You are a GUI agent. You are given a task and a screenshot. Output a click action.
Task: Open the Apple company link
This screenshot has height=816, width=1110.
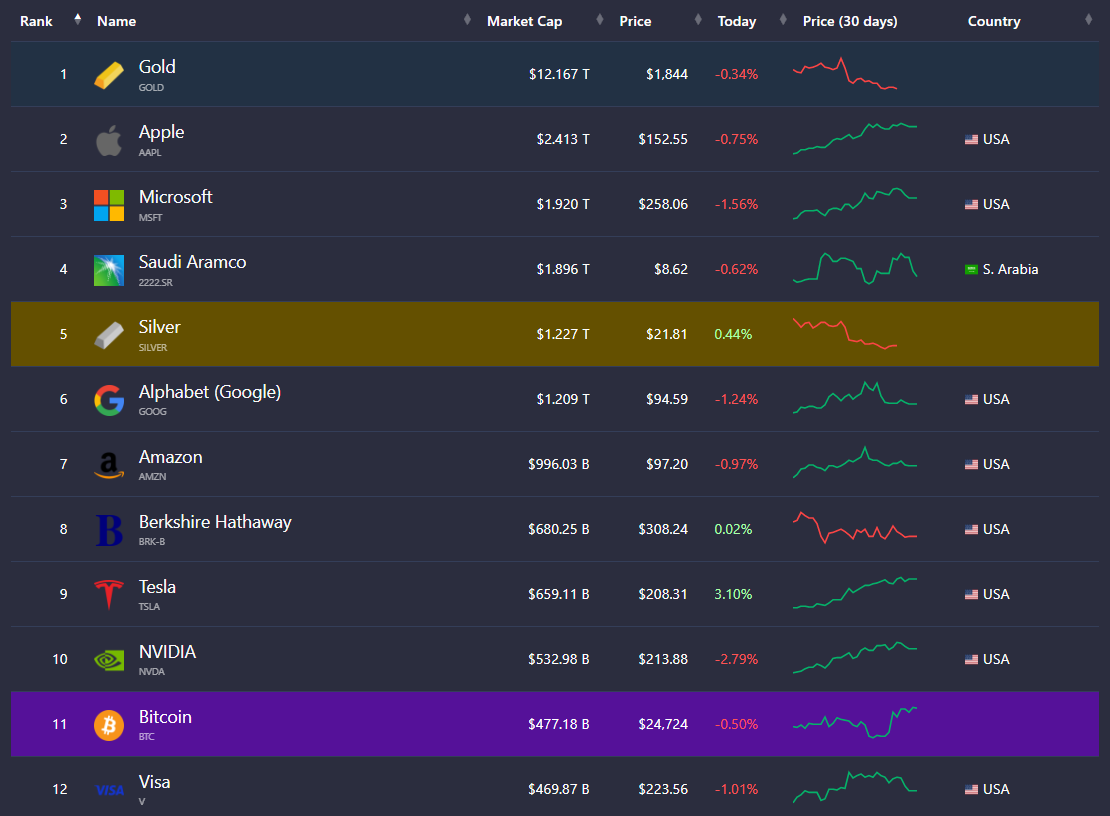click(161, 132)
